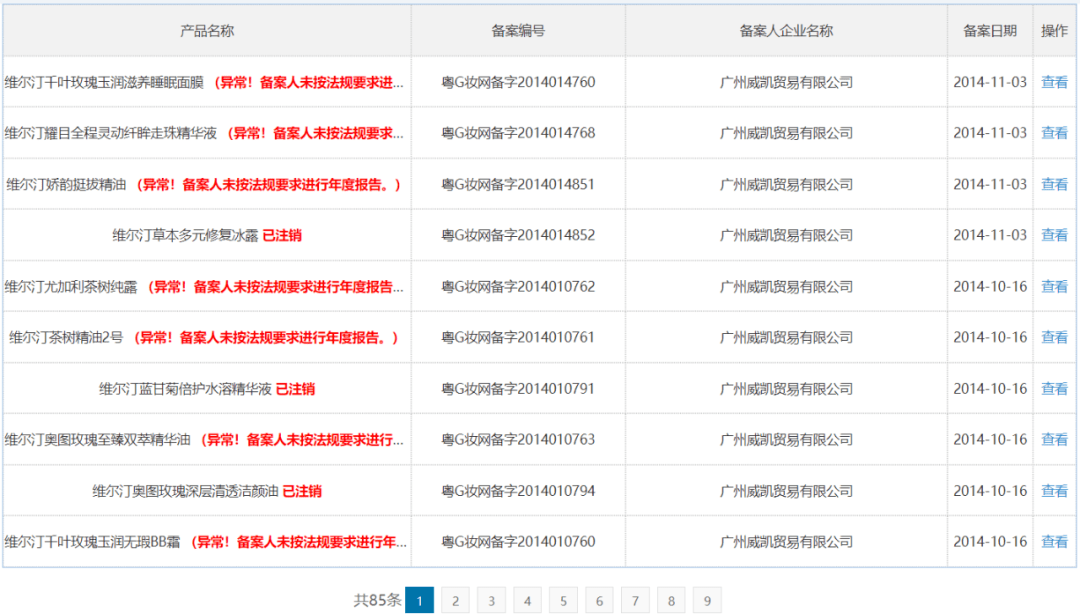Go to page 9 of results
This screenshot has width=1080, height=614.
(x=707, y=600)
